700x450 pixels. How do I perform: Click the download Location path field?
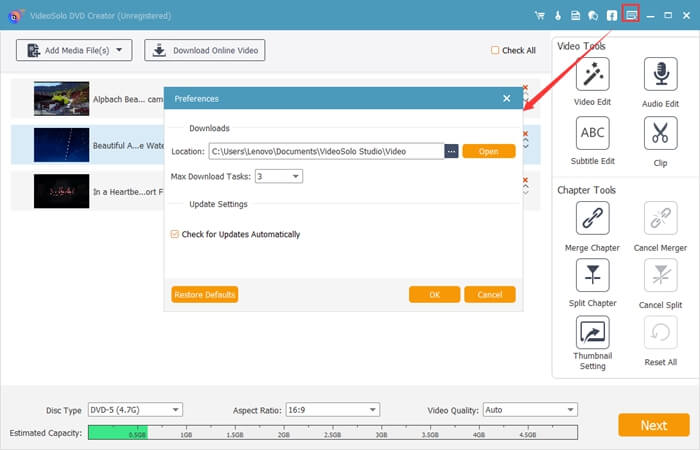(x=326, y=151)
